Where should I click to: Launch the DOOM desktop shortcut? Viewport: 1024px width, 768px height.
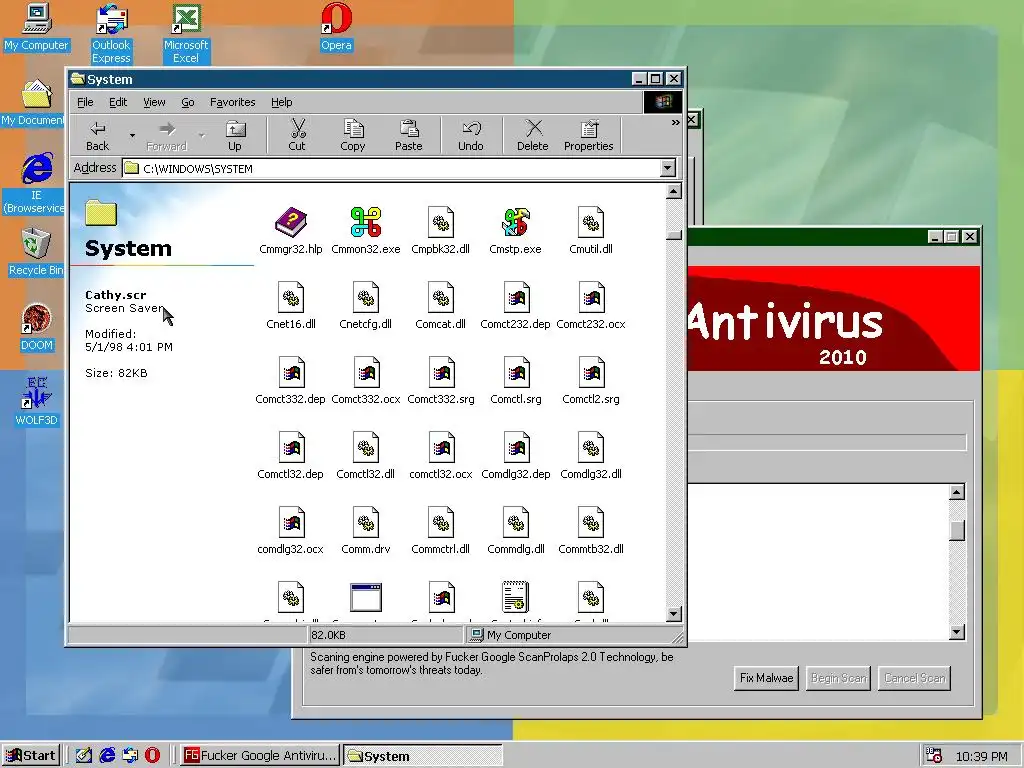click(x=37, y=328)
